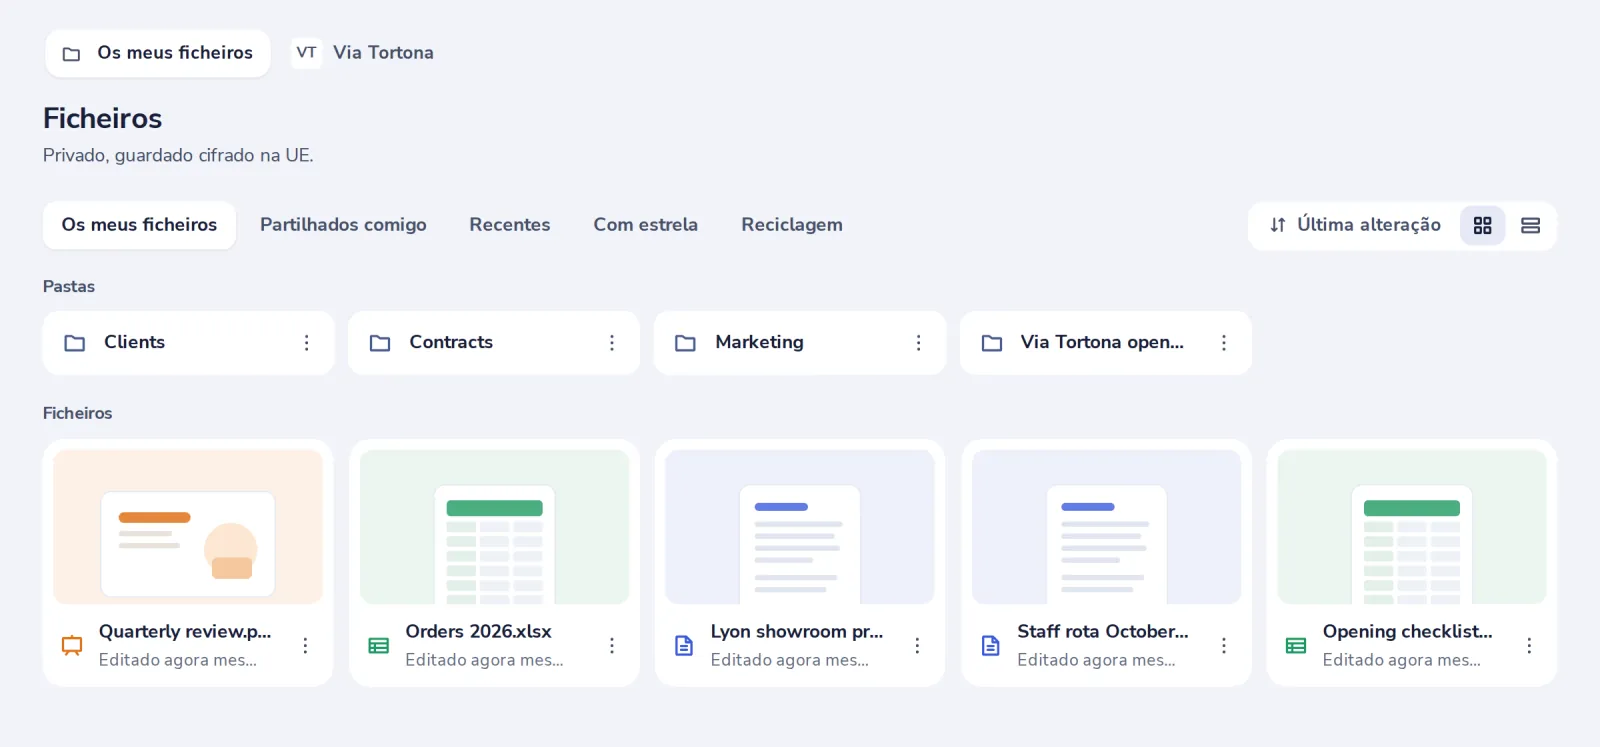Viewport: 1600px width, 747px height.
Task: Open options for Orders 2026.xlsx
Action: [x=612, y=646]
